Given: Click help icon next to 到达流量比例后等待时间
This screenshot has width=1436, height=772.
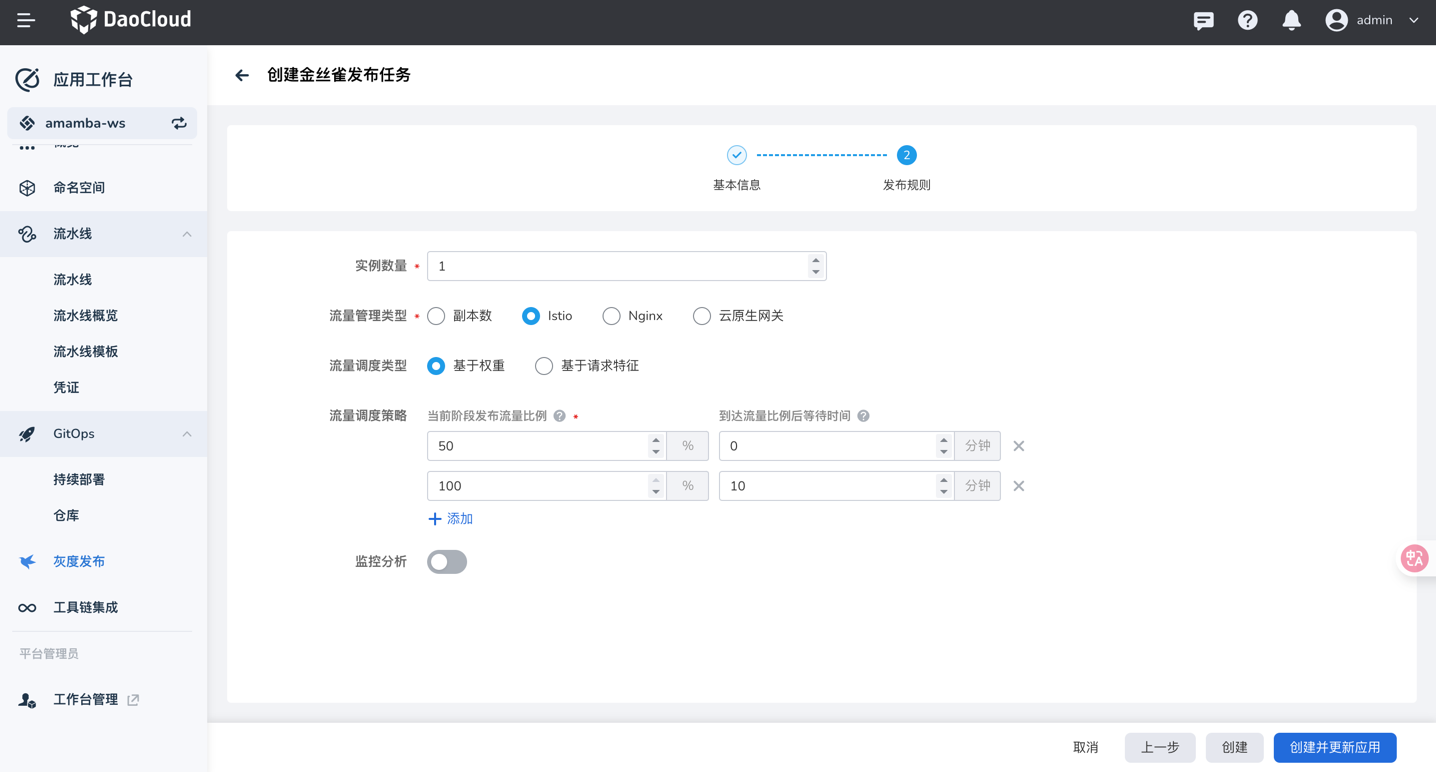Looking at the screenshot, I should point(863,416).
